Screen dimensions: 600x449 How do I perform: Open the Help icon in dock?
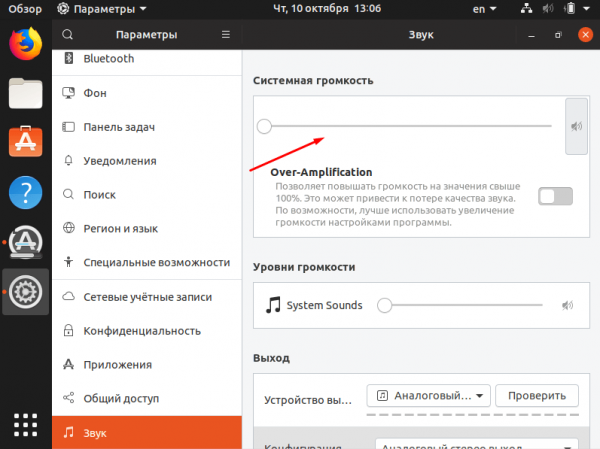(25, 193)
